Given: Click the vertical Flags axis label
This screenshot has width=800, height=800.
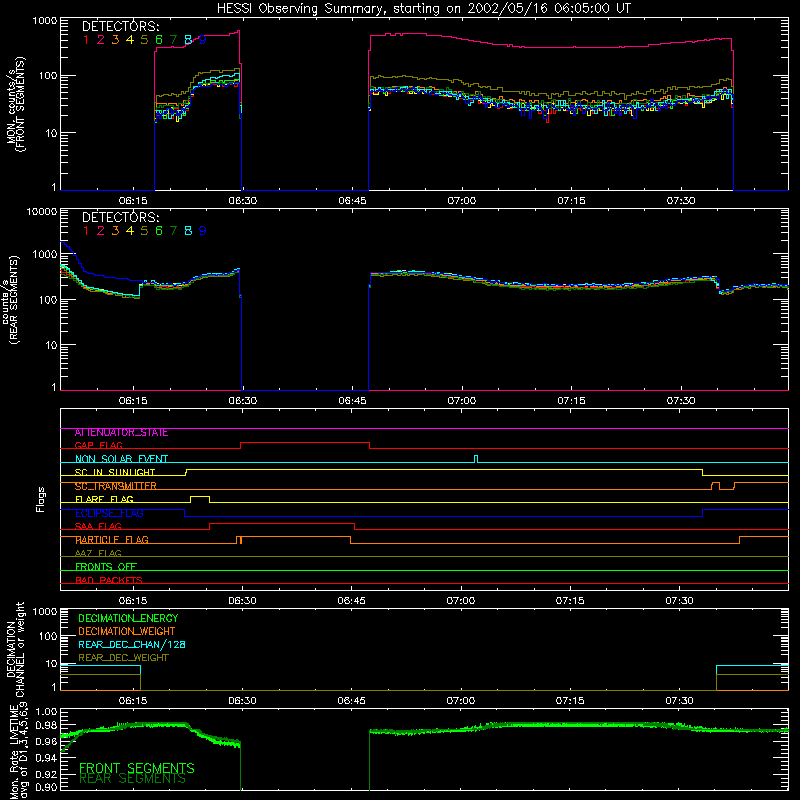Looking at the screenshot, I should coord(41,499).
